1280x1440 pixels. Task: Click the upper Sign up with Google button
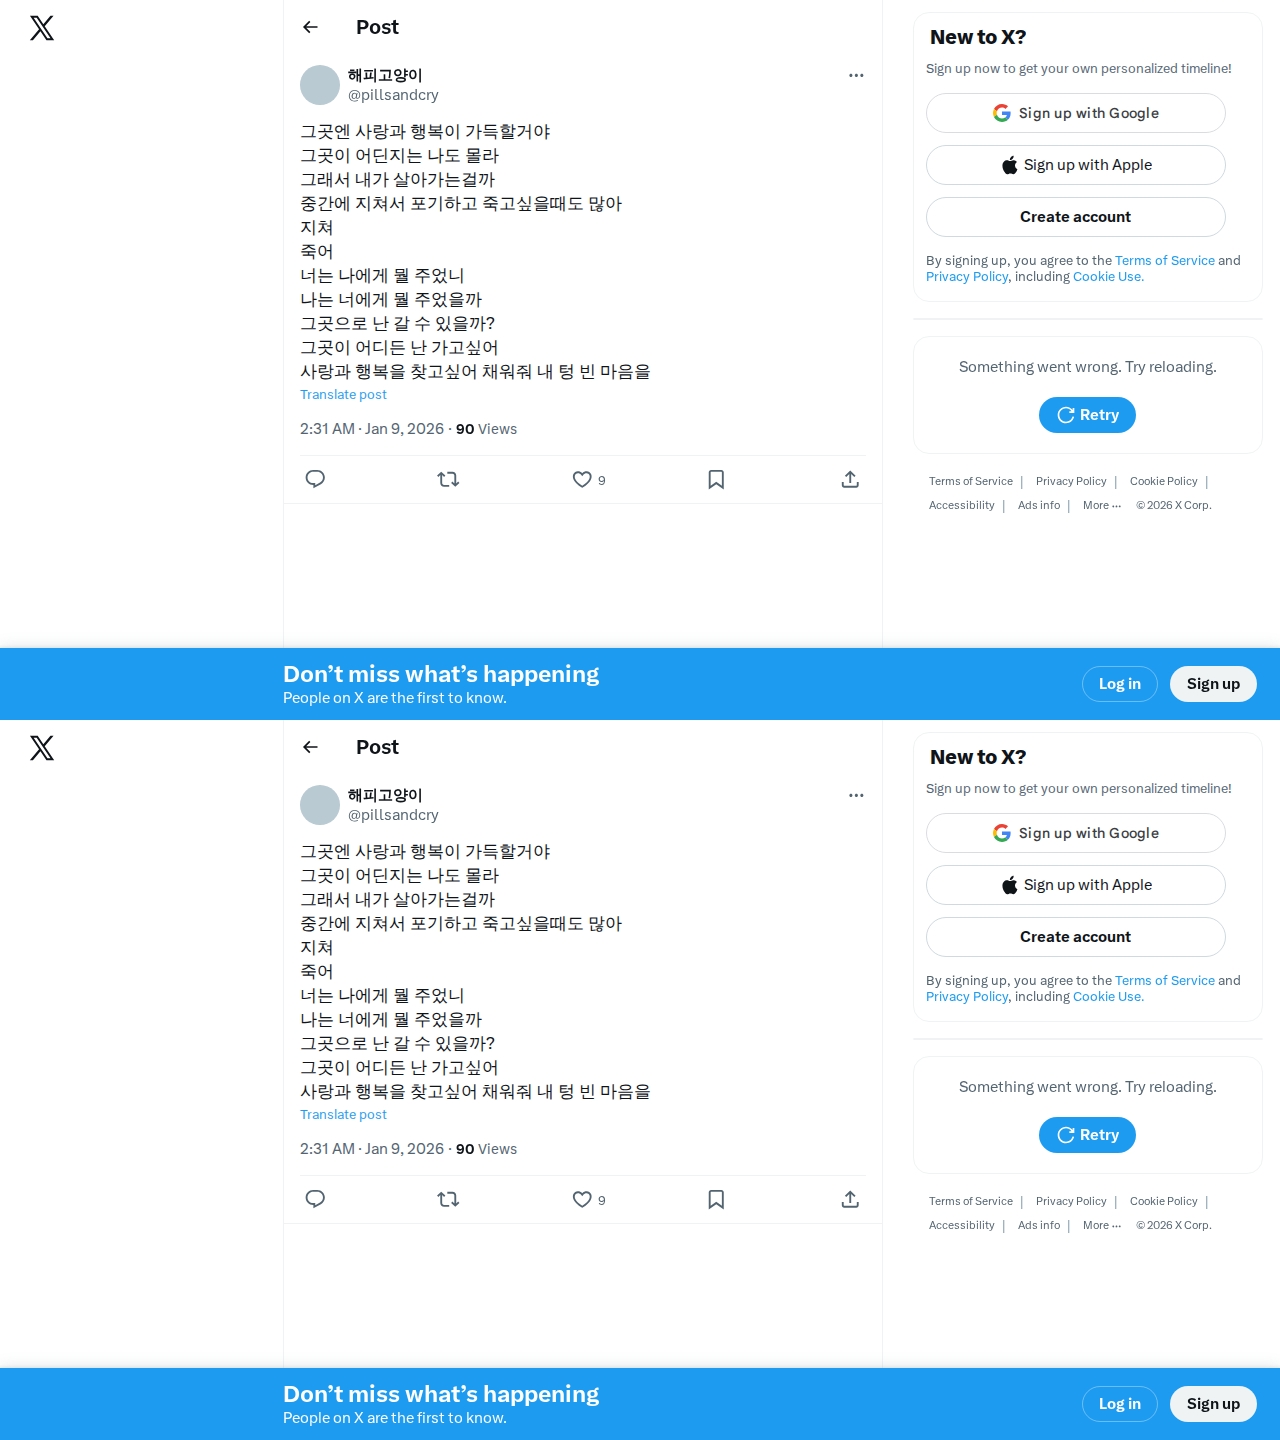pyautogui.click(x=1076, y=113)
